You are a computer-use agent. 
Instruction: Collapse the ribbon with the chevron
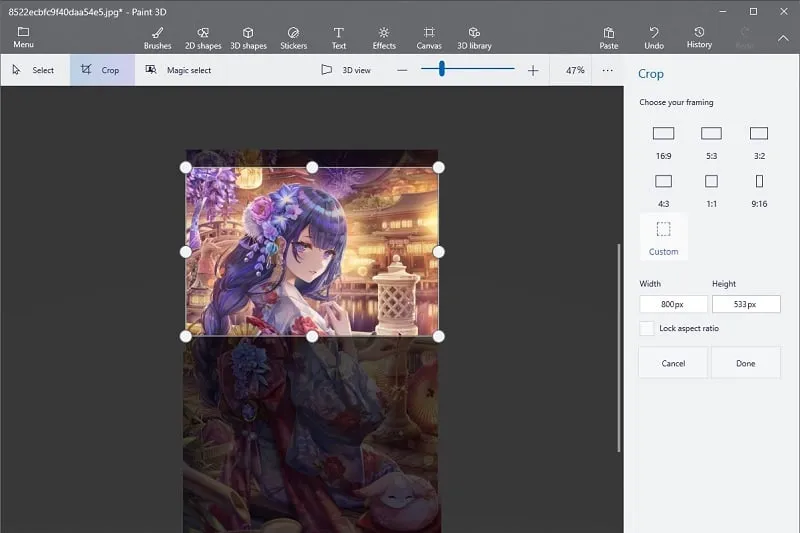pyautogui.click(x=783, y=38)
